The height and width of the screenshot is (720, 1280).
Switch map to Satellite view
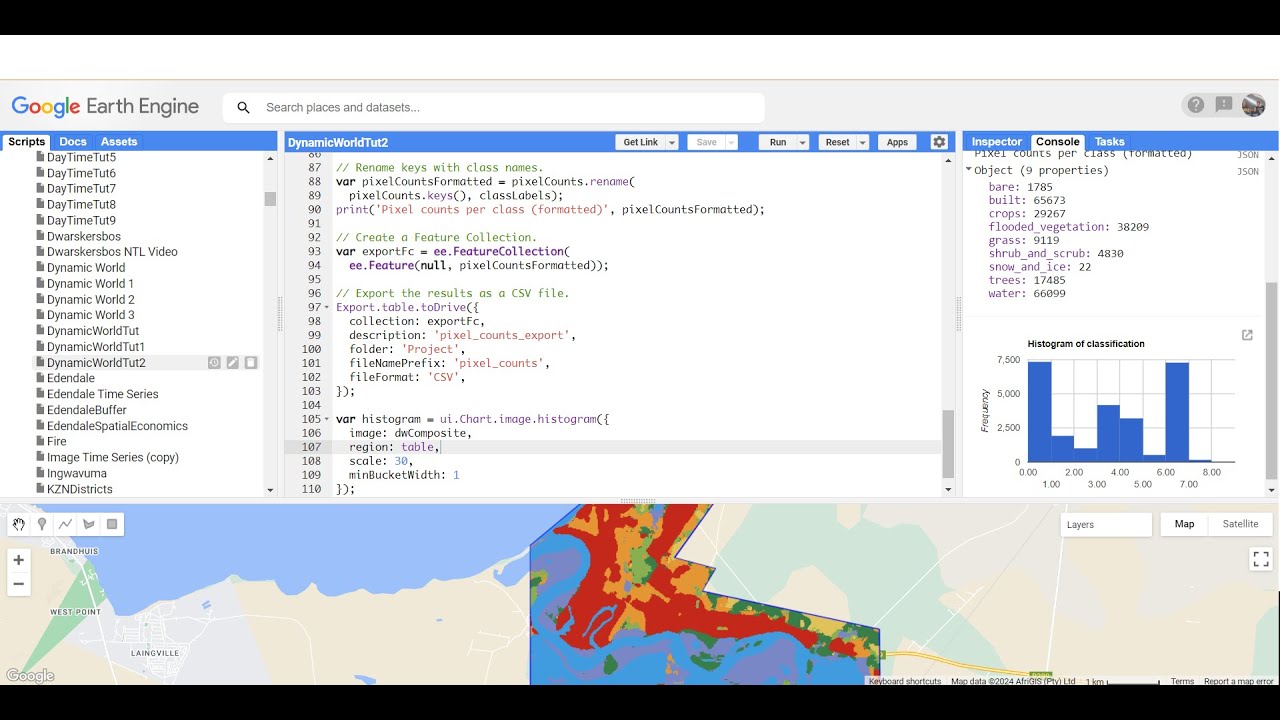coord(1240,524)
